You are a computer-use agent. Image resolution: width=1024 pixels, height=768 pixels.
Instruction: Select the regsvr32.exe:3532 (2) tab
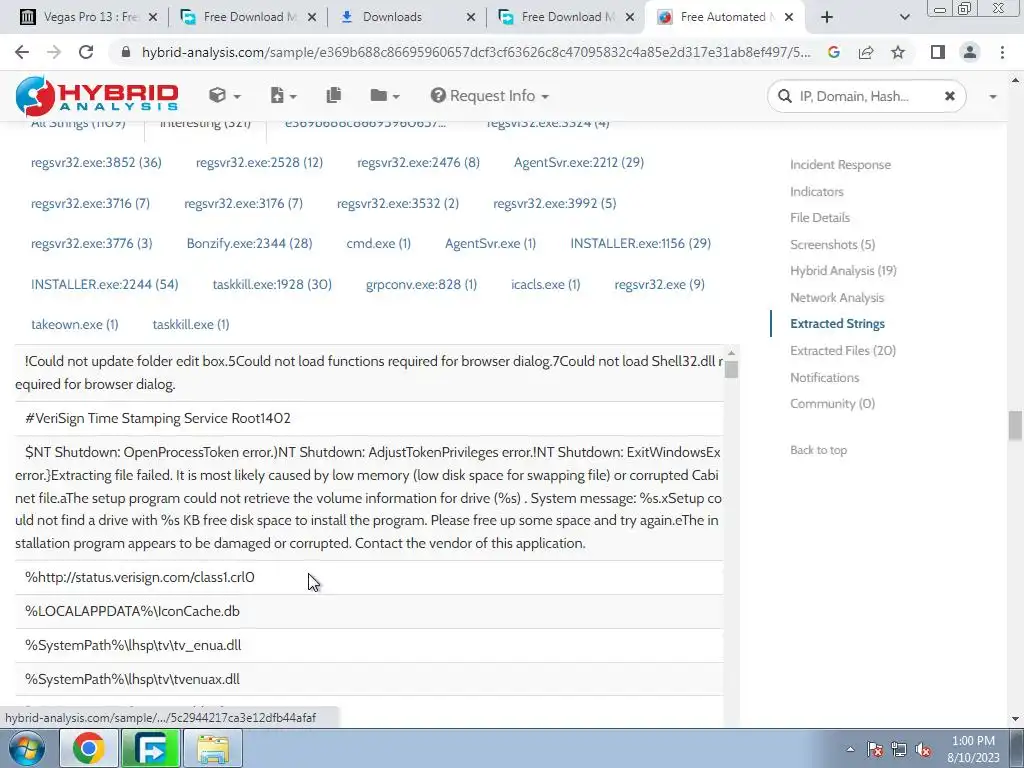coord(398,203)
